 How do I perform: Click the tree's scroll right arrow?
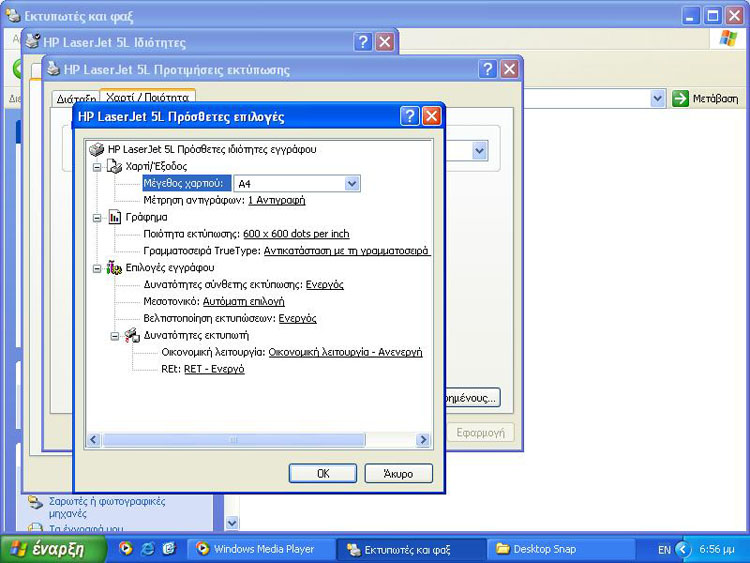[x=423, y=440]
